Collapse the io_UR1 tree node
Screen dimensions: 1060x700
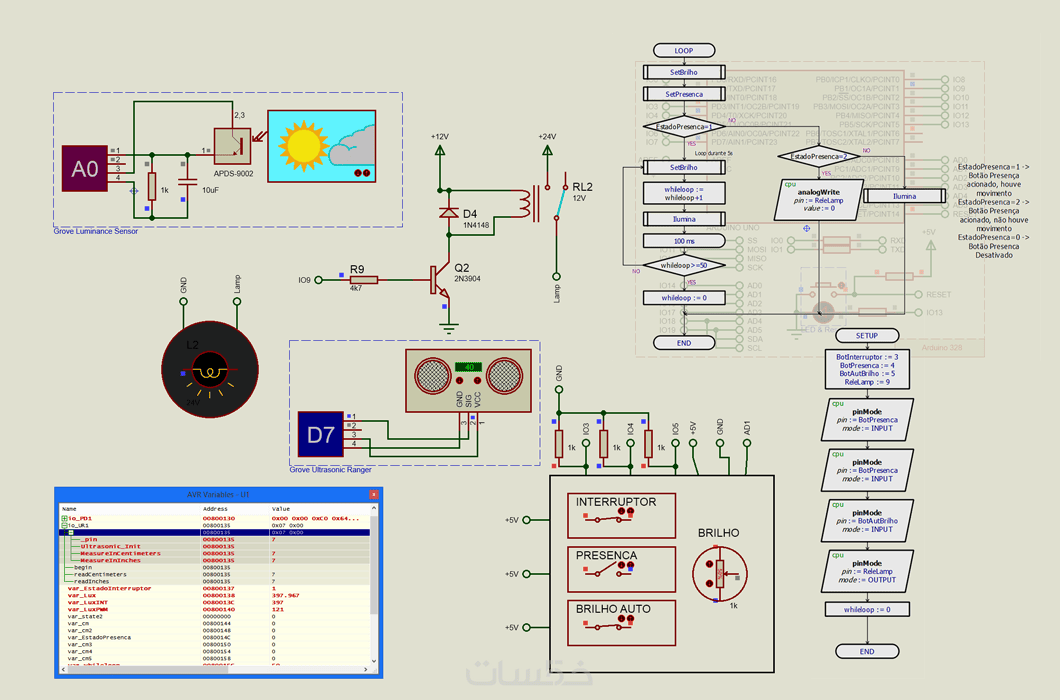tap(64, 526)
